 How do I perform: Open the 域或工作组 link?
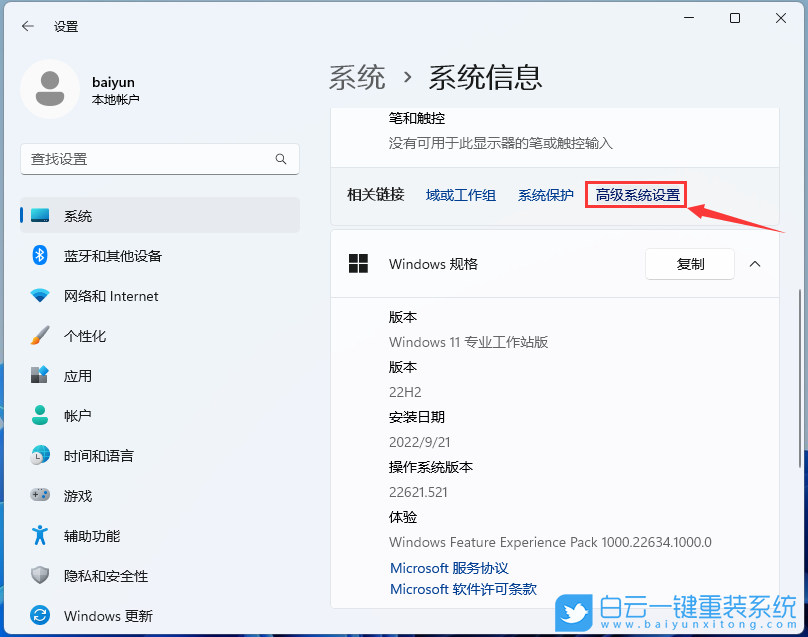click(x=461, y=195)
